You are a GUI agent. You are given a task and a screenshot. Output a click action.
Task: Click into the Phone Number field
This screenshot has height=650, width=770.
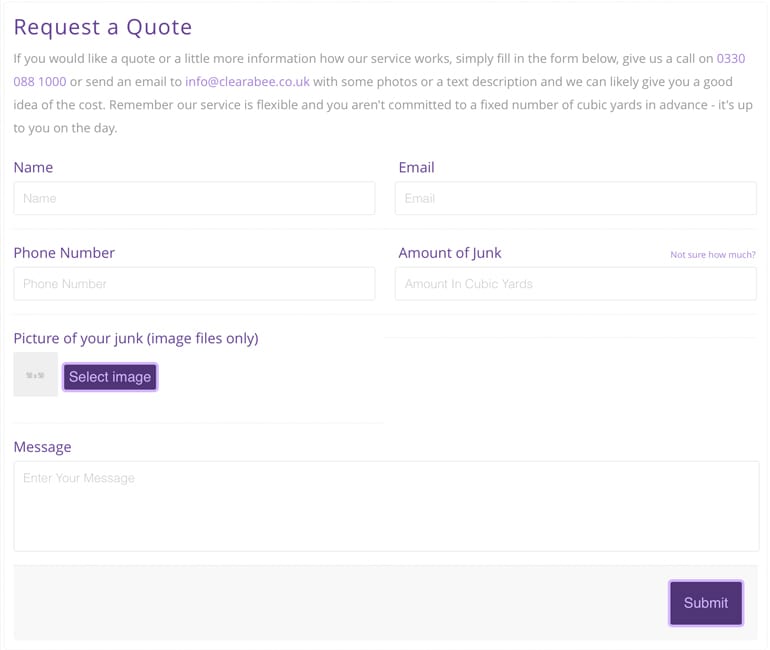[x=194, y=284]
